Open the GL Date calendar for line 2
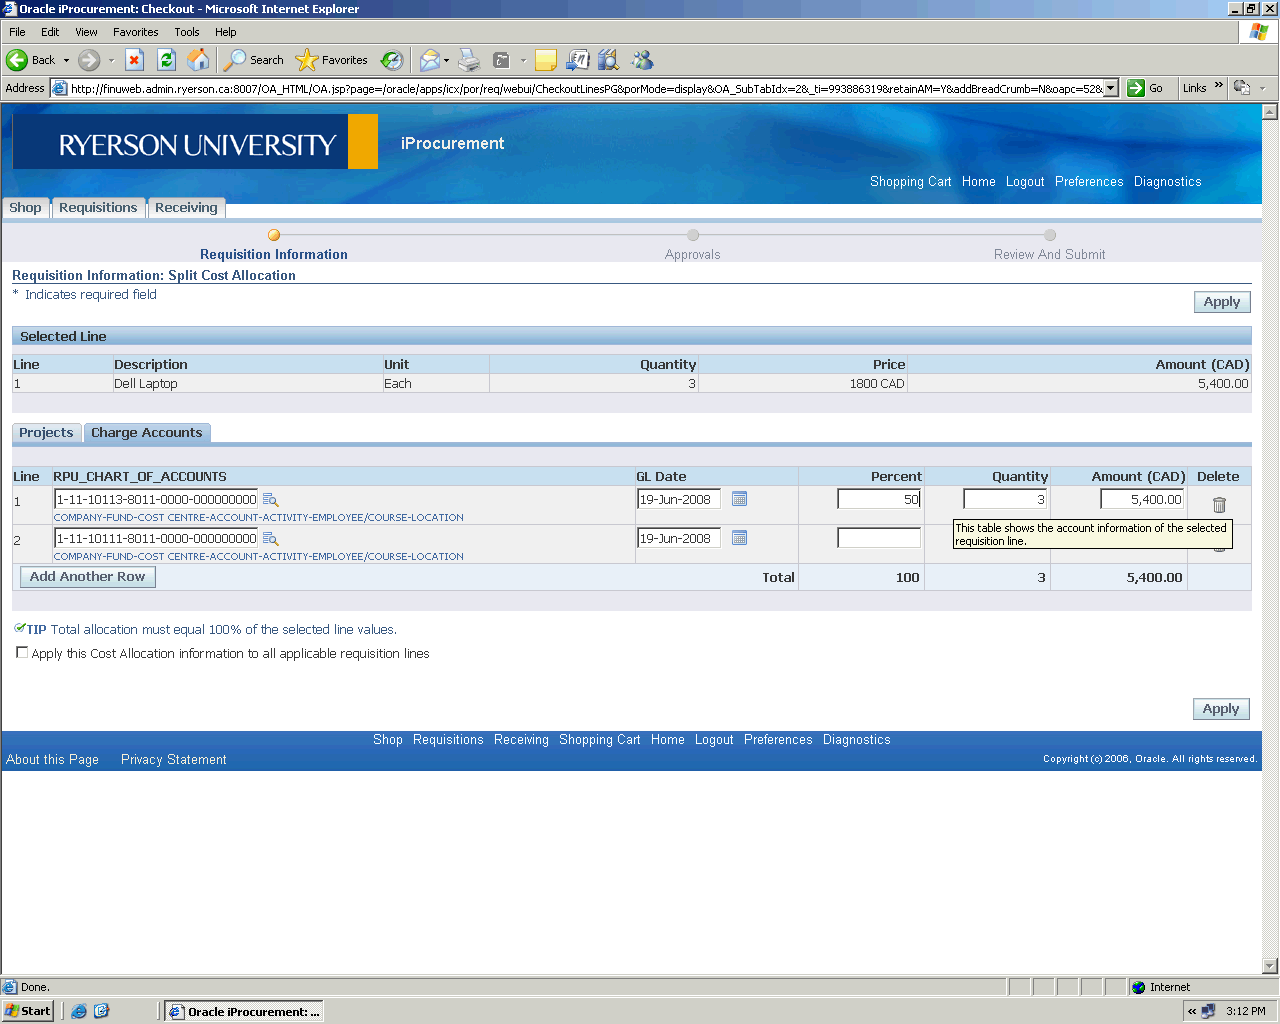Screen dimensions: 1280x1024 (x=739, y=538)
